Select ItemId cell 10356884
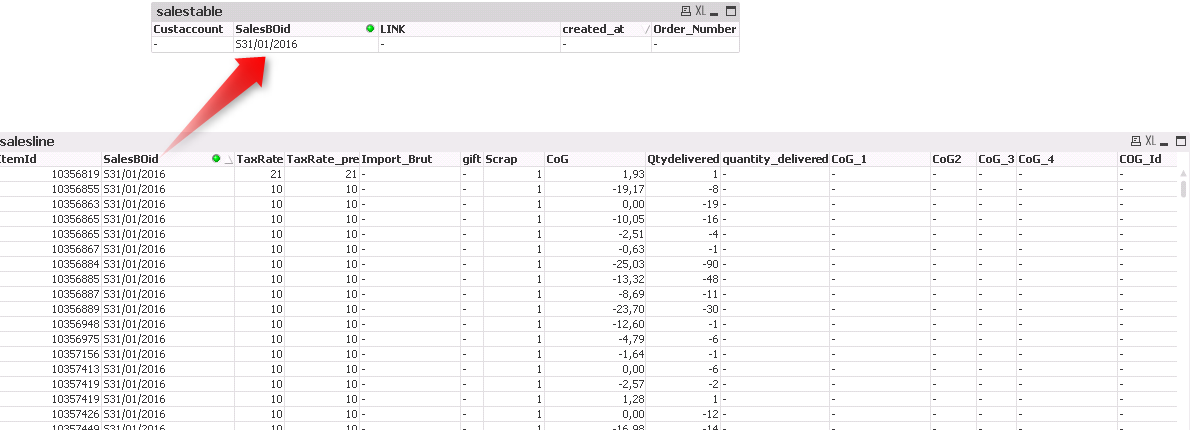Image resolution: width=1190 pixels, height=430 pixels. [75, 264]
